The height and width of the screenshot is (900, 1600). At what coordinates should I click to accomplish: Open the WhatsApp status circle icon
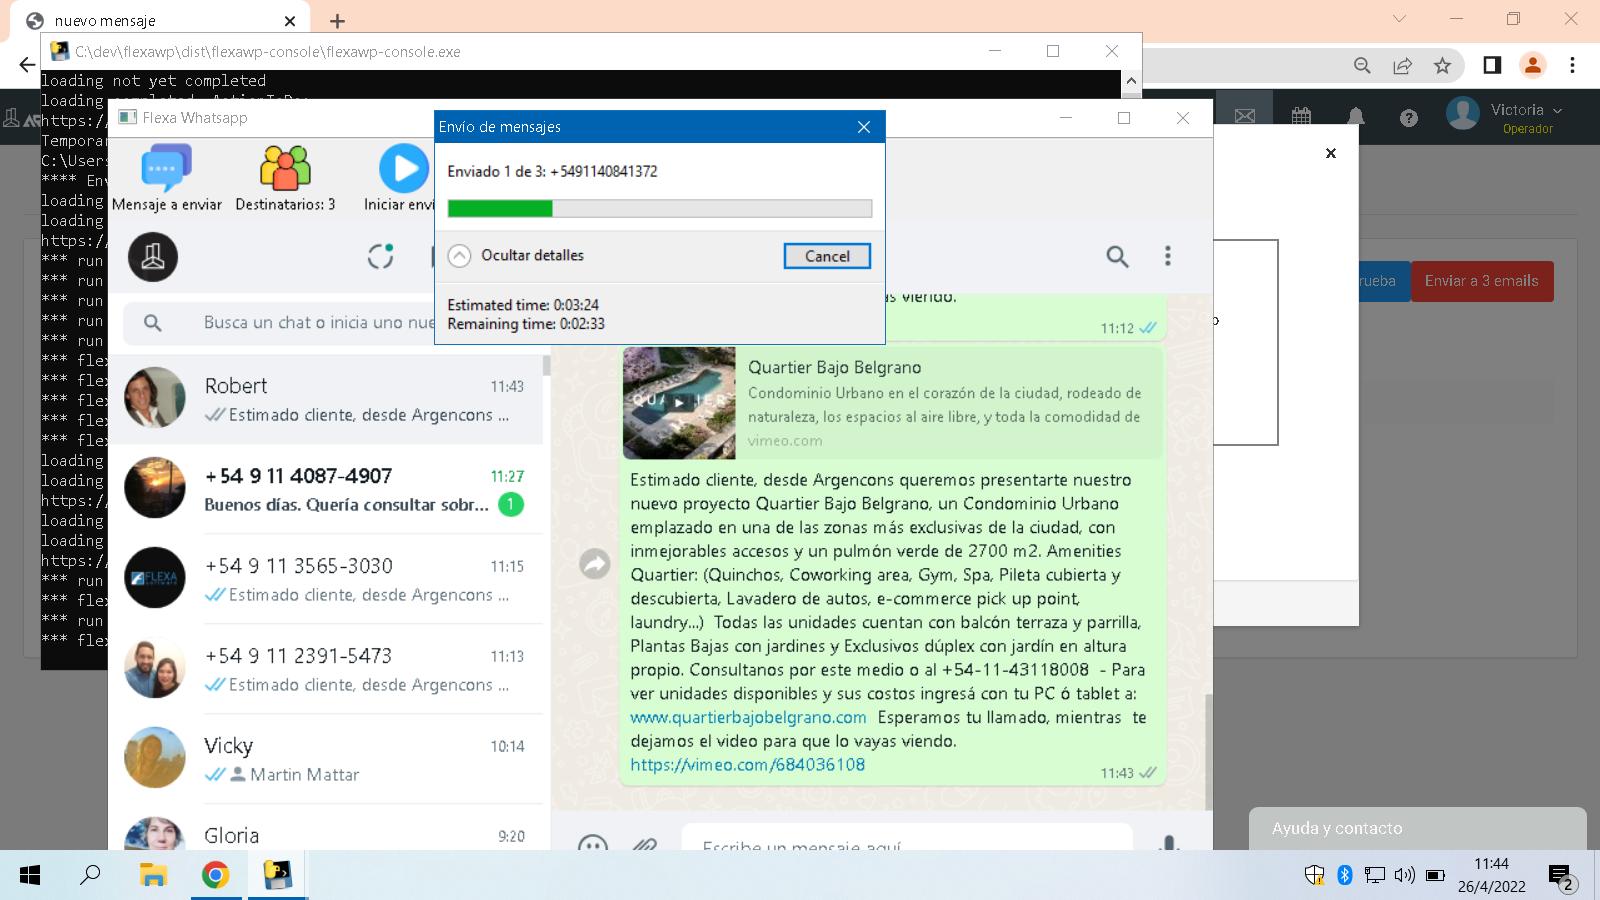380,256
